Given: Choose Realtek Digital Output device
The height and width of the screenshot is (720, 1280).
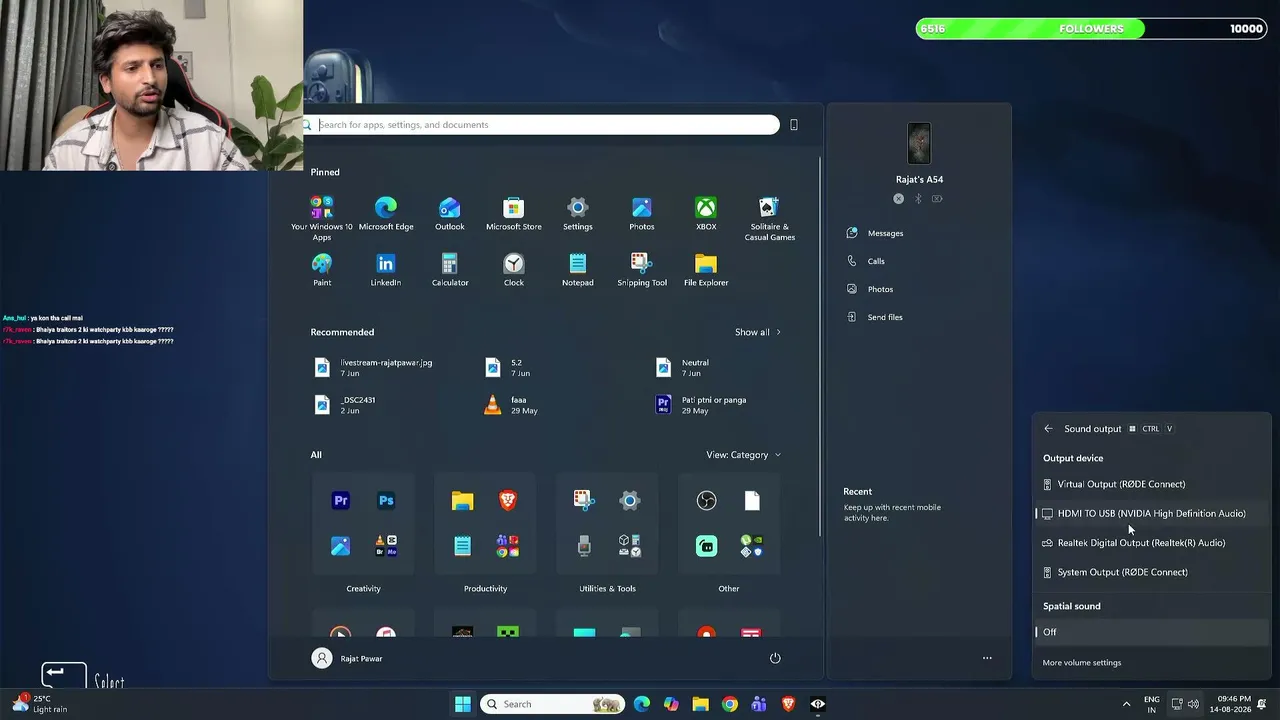Looking at the screenshot, I should point(1152,543).
